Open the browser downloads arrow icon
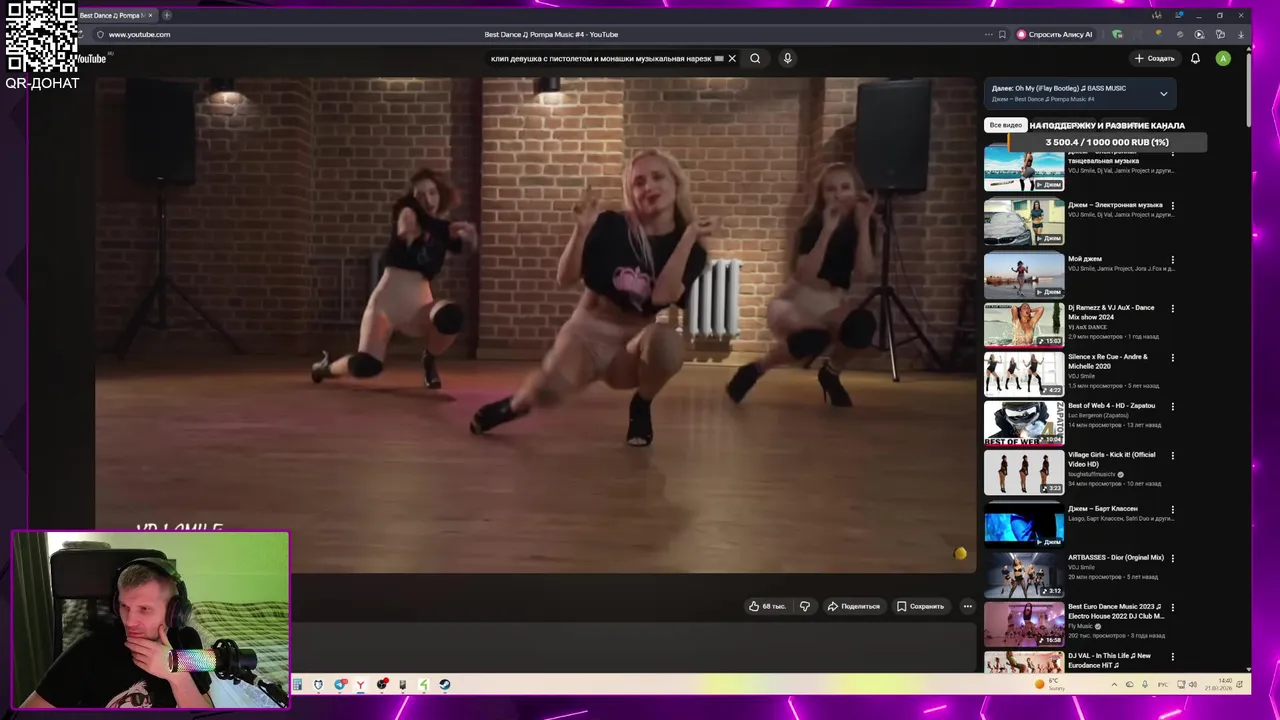The width and height of the screenshot is (1280, 720). pyautogui.click(x=1241, y=34)
